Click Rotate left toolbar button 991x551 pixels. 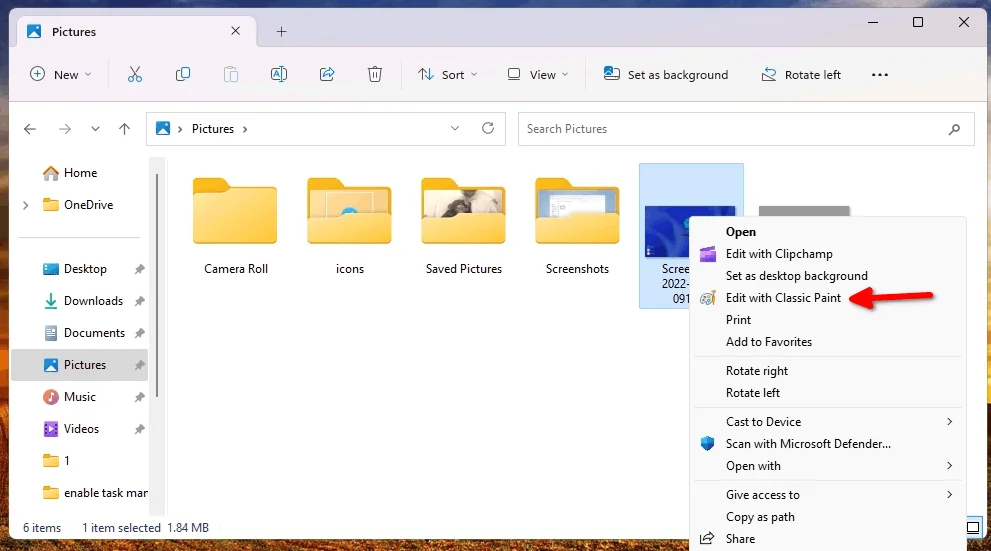(801, 75)
